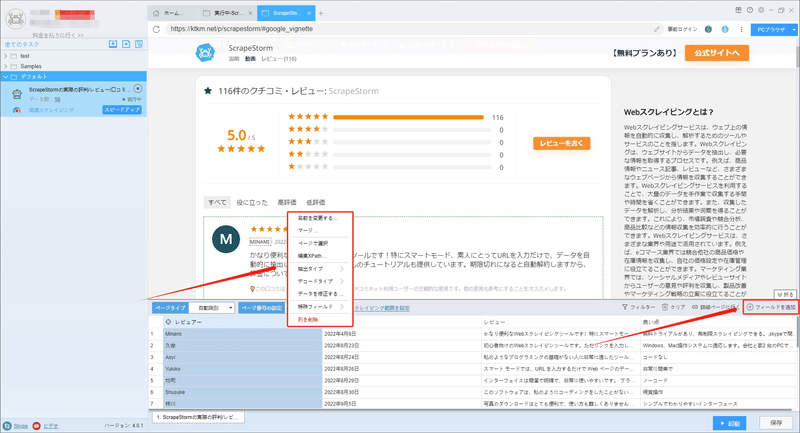Close the 実行中-Scr tab
The width and height of the screenshot is (800, 433).
pos(250,13)
